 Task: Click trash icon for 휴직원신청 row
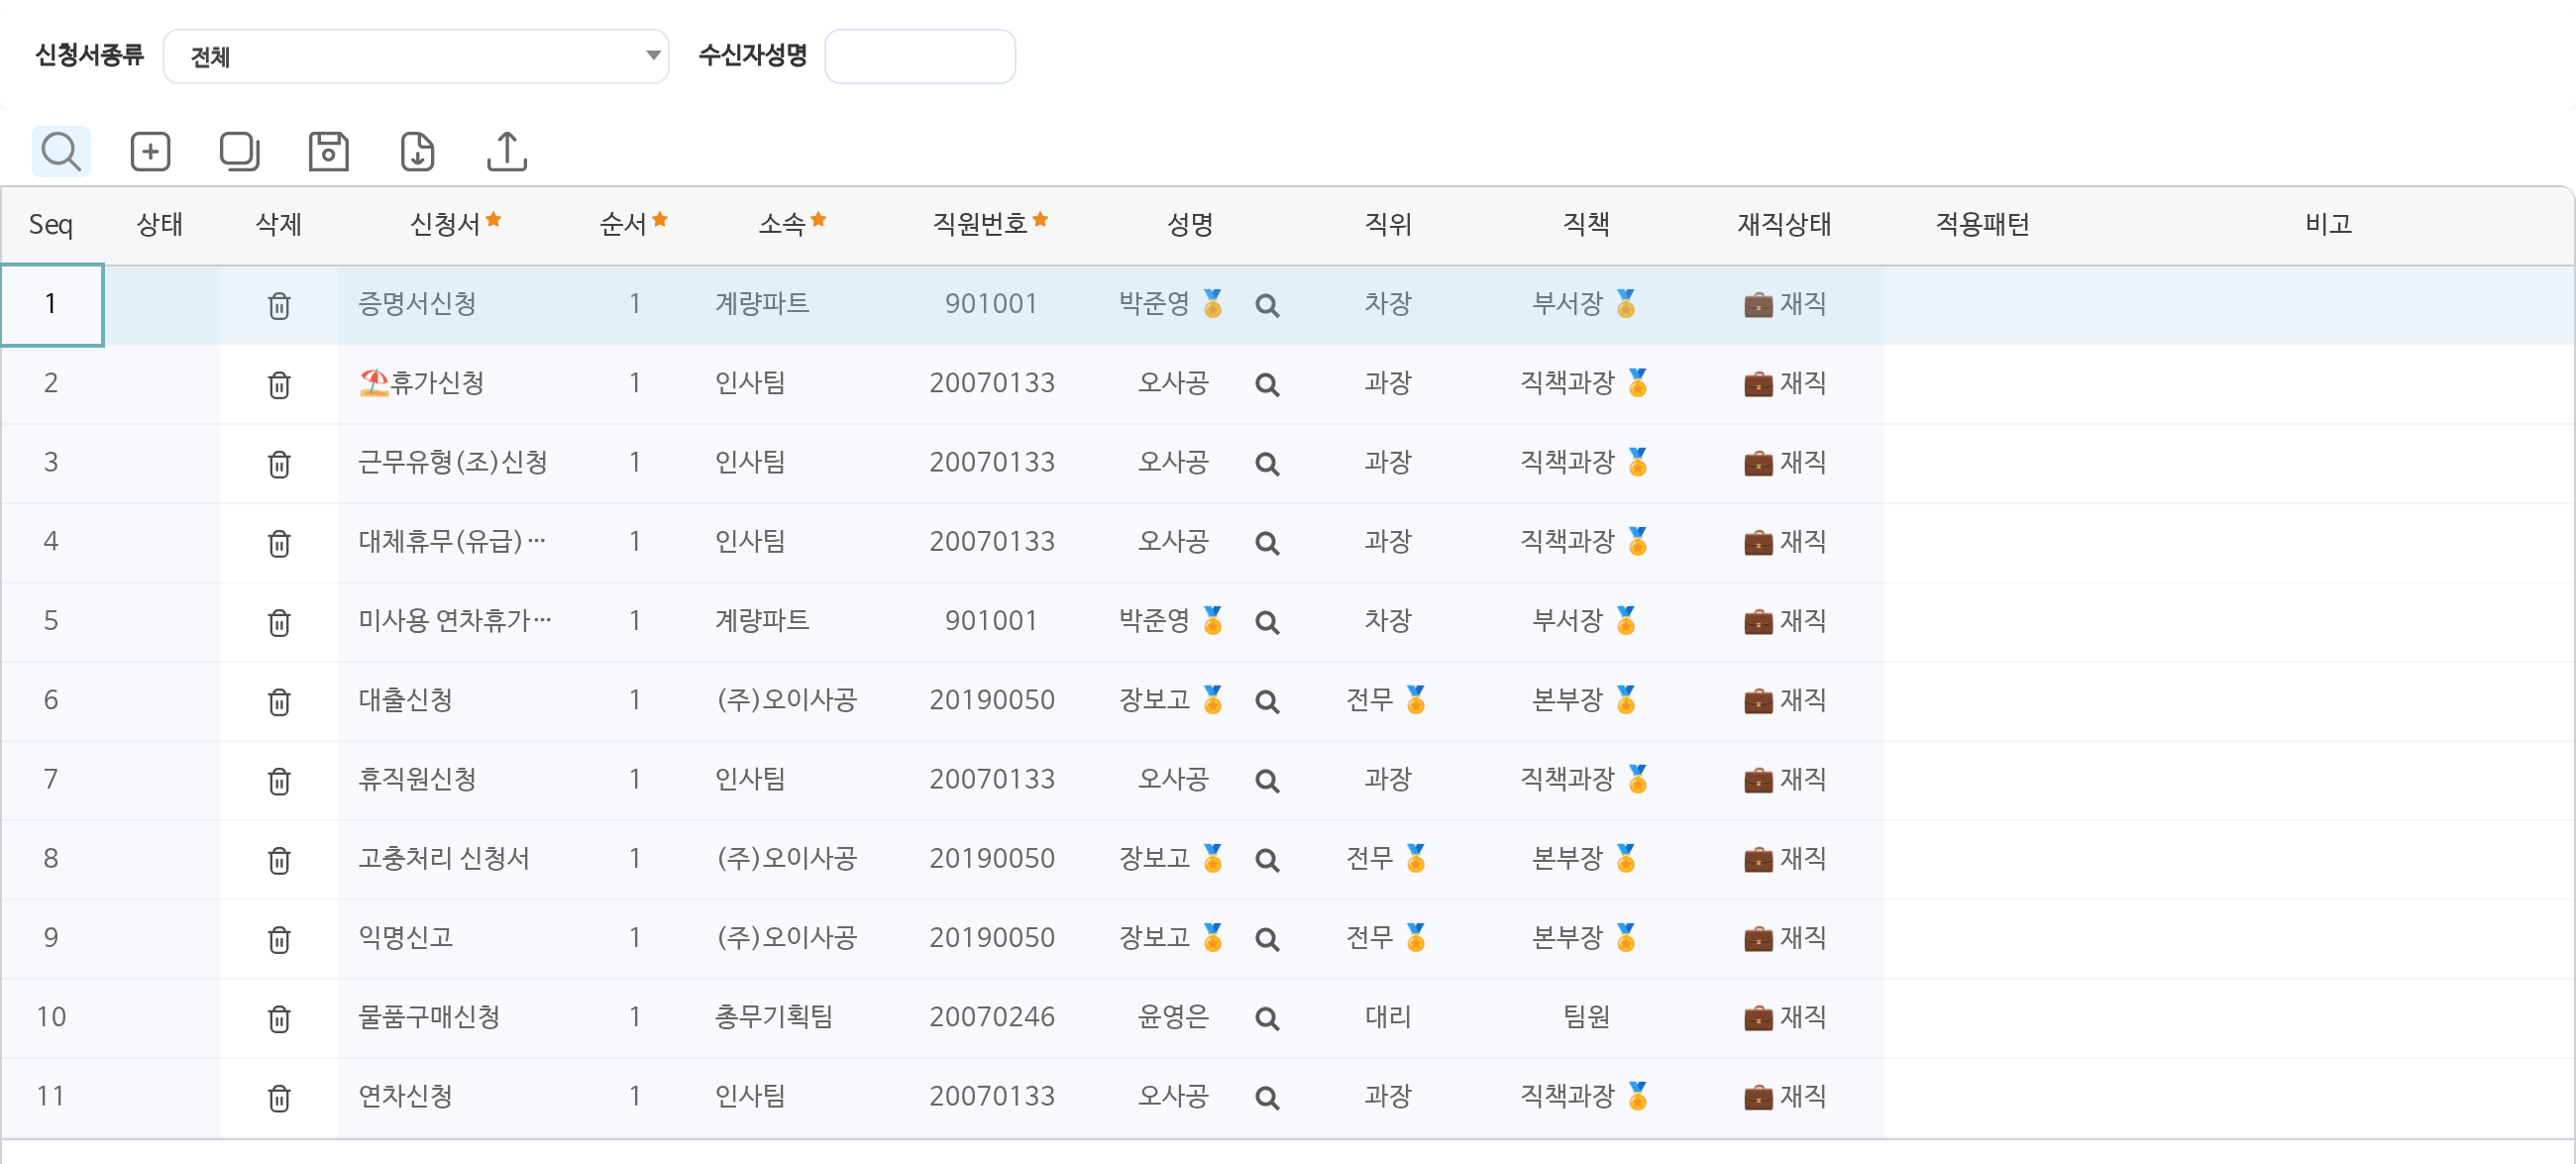click(279, 781)
